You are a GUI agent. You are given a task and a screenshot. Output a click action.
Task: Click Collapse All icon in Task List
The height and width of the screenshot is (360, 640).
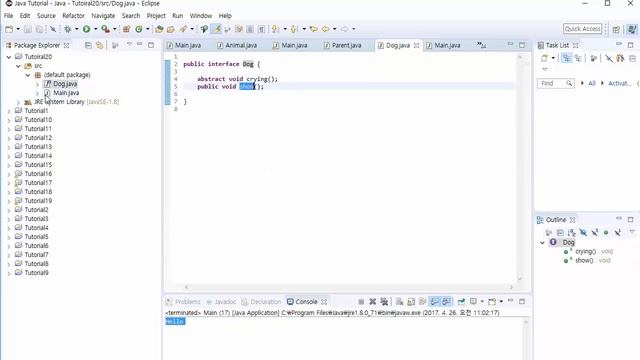[x=632, y=58]
